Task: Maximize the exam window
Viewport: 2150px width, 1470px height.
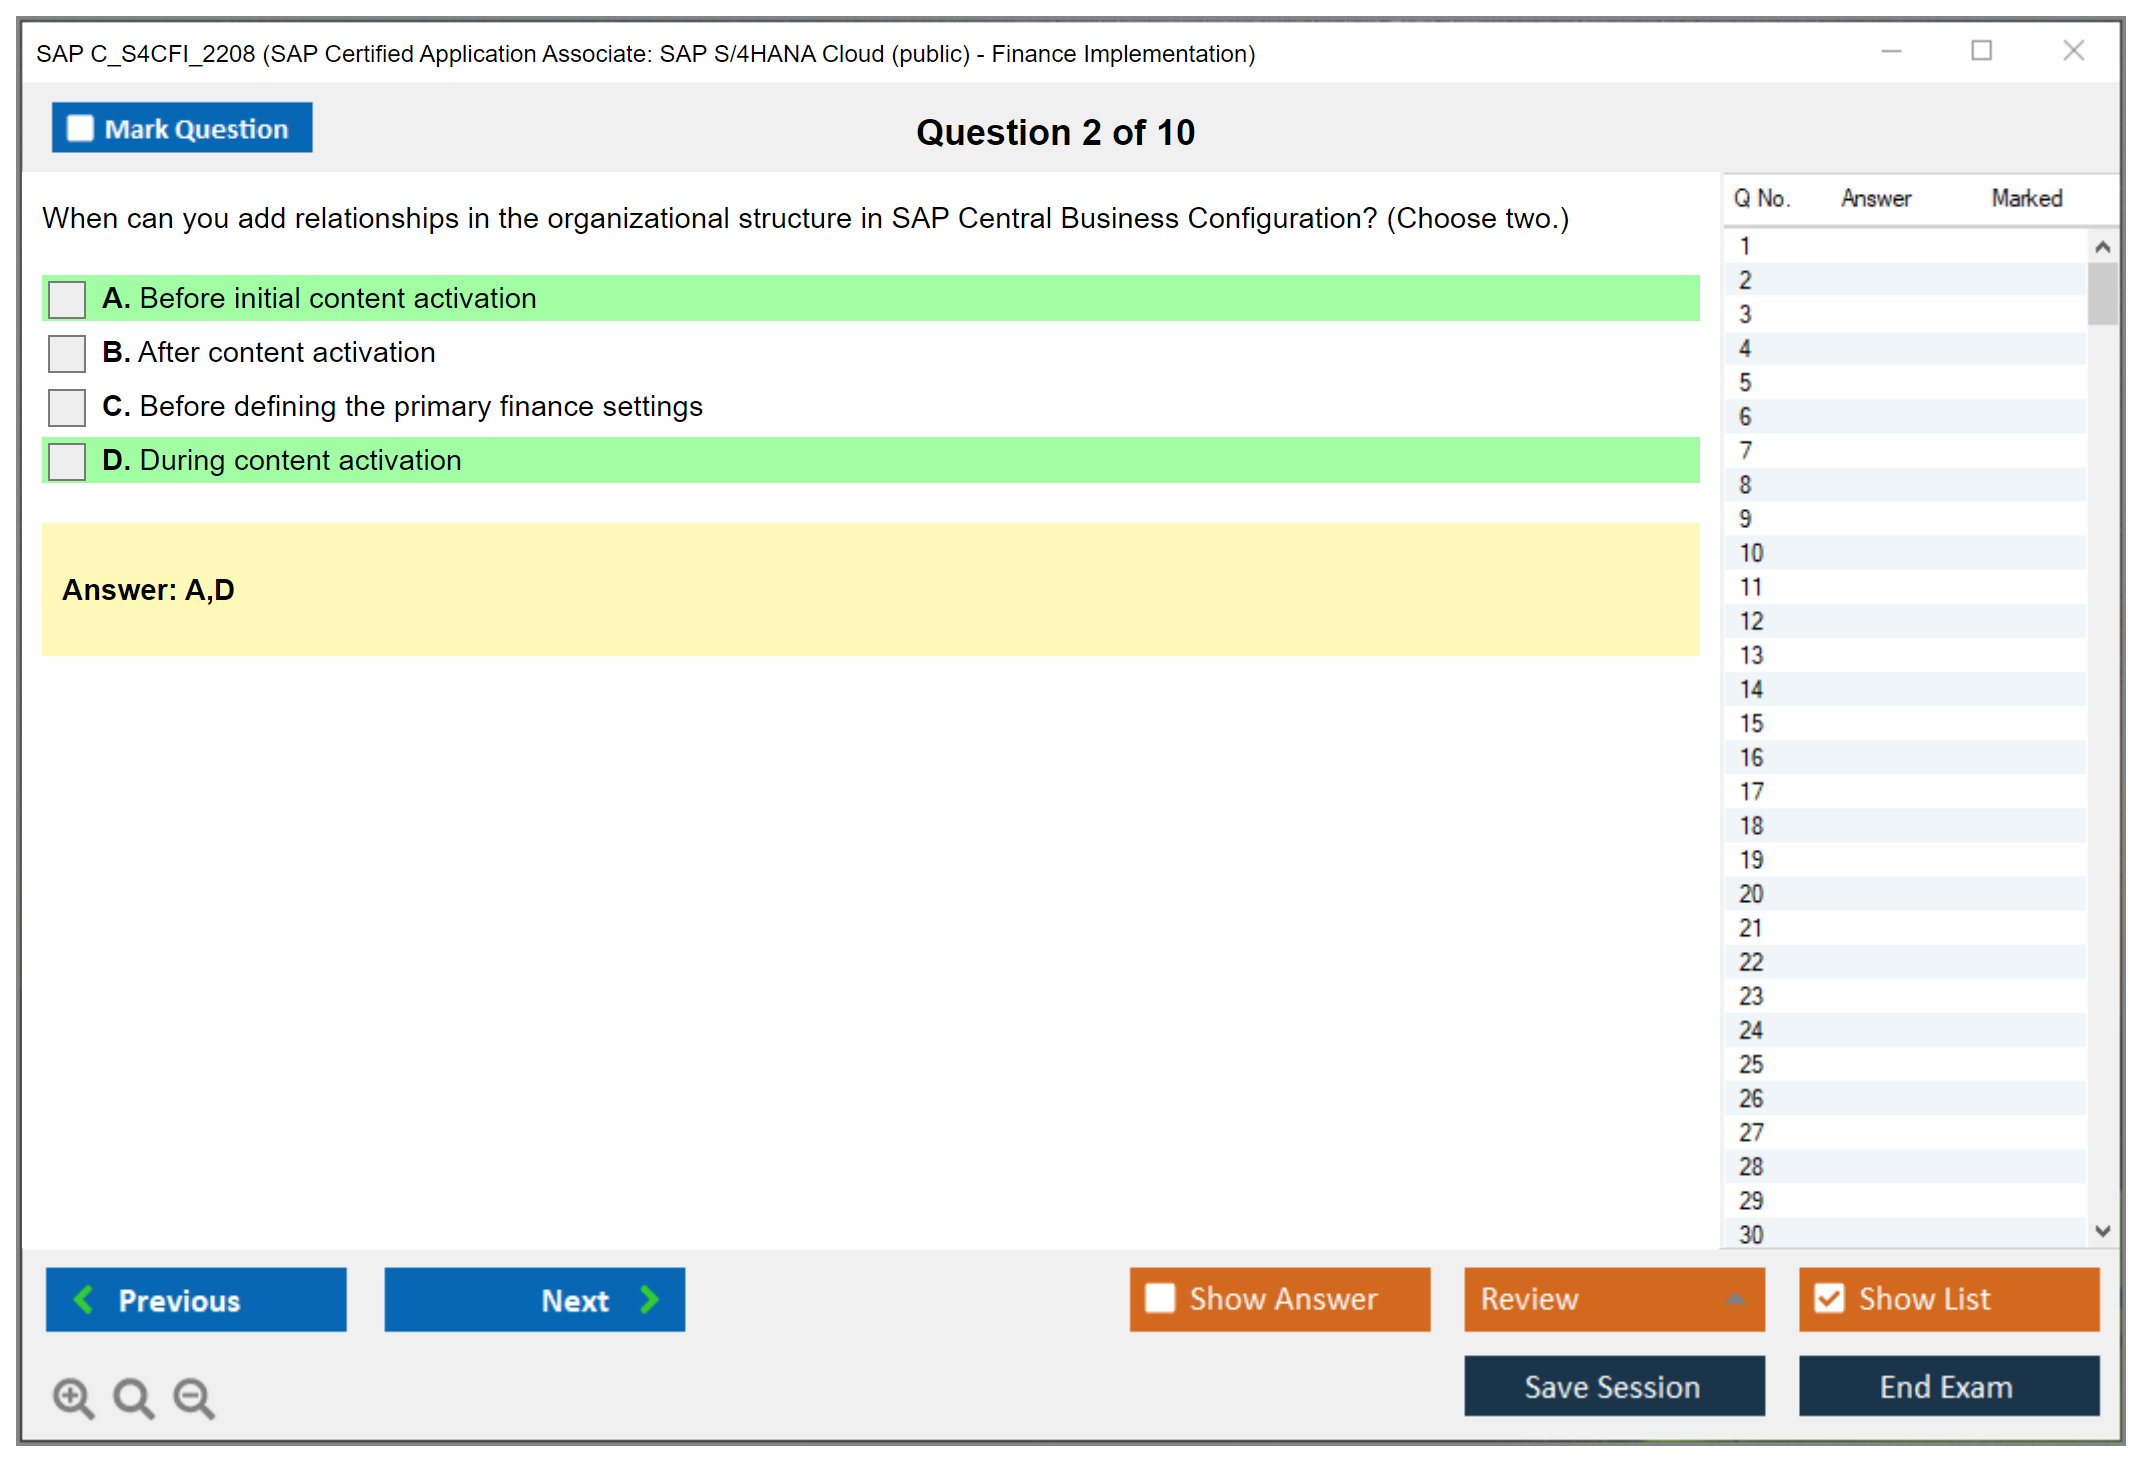Action: (x=1981, y=51)
